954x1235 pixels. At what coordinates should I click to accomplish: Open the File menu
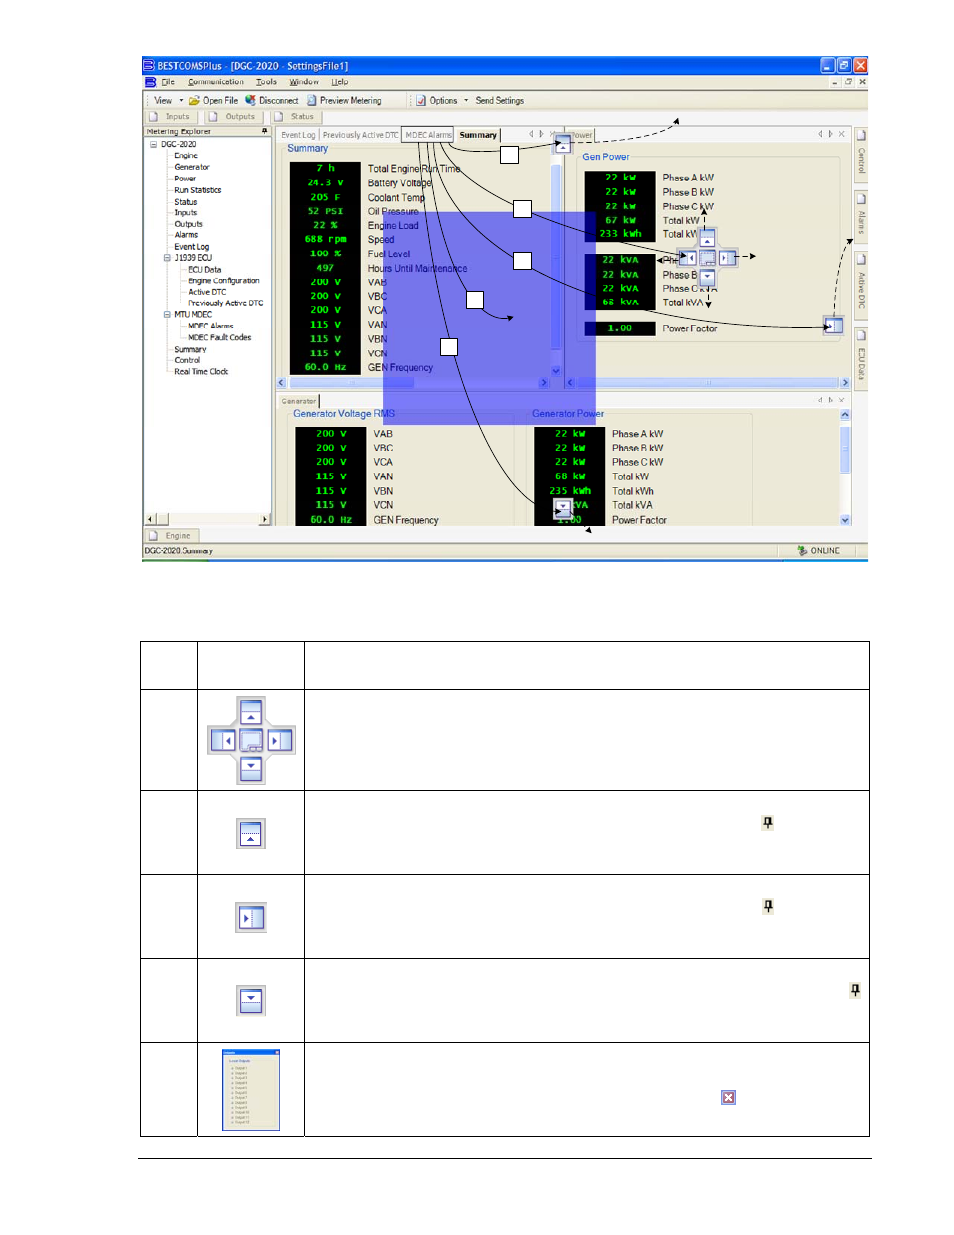pyautogui.click(x=168, y=82)
